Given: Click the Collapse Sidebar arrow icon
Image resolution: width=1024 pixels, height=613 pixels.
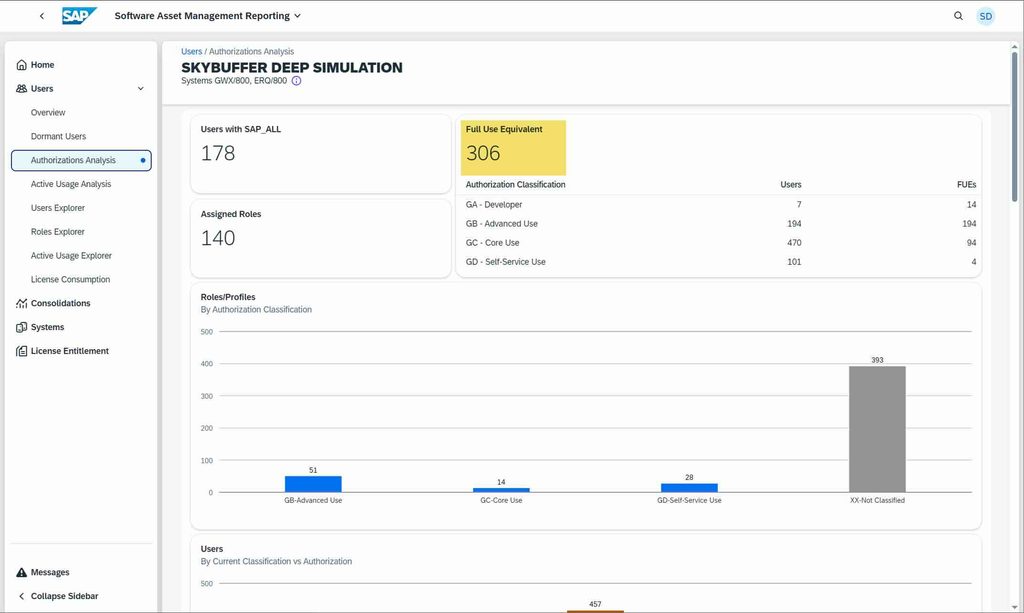Looking at the screenshot, I should [22, 596].
